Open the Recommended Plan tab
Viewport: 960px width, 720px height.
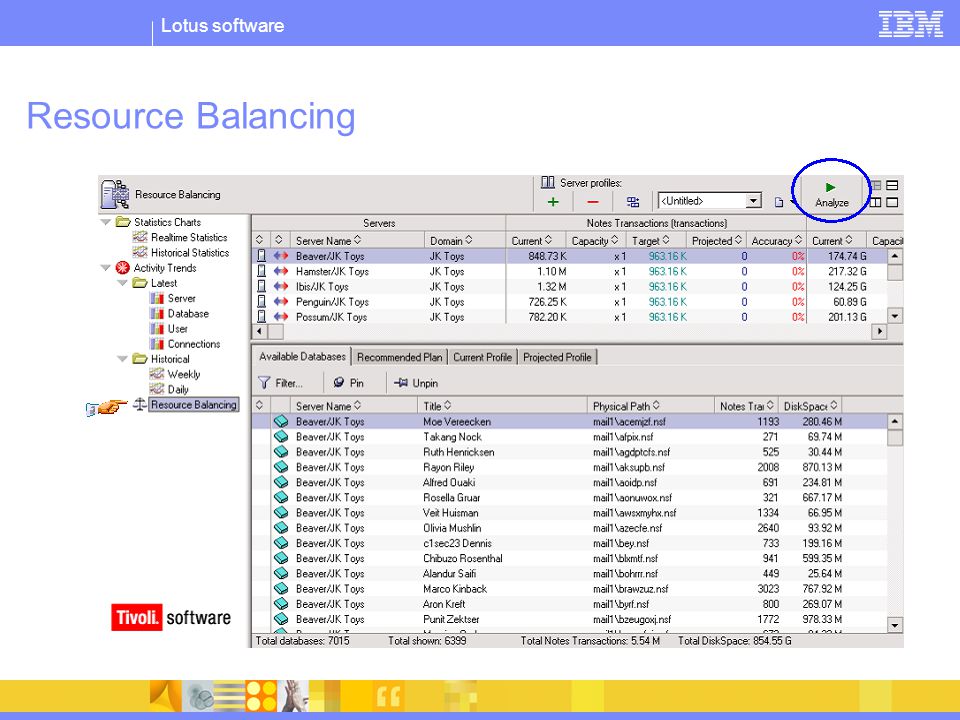[x=399, y=357]
